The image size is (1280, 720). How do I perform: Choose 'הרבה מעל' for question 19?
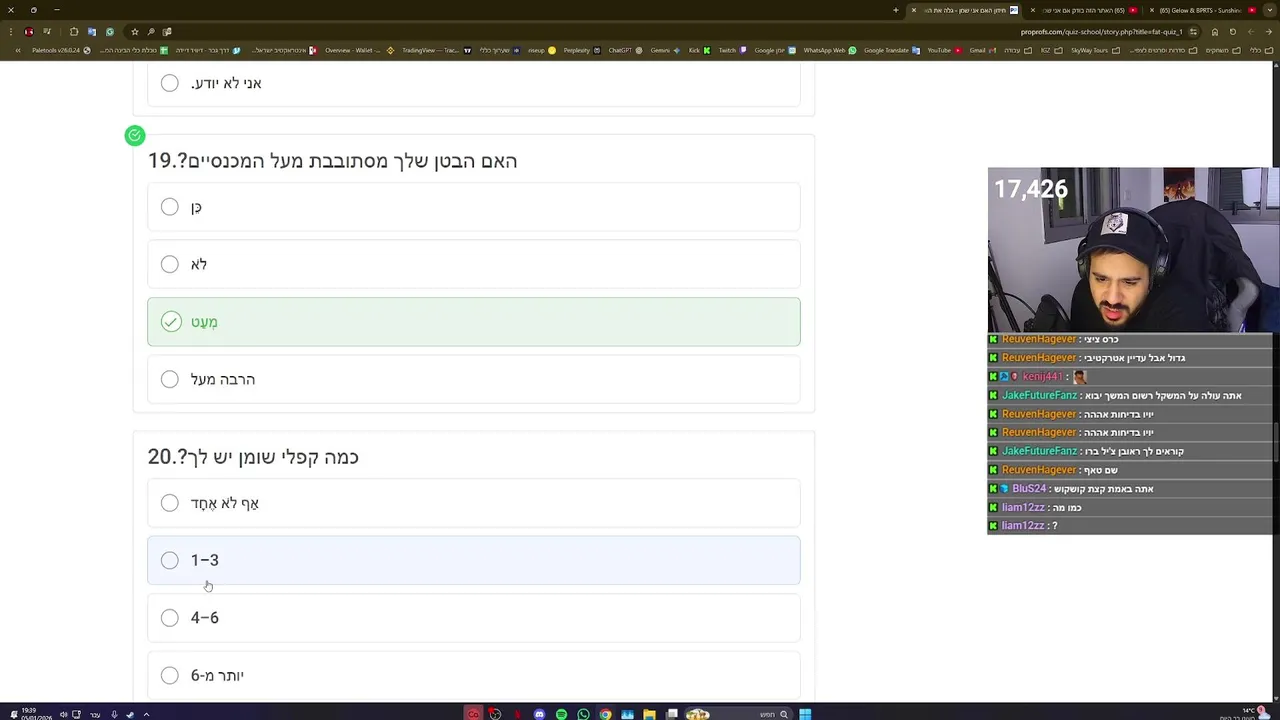[473, 379]
